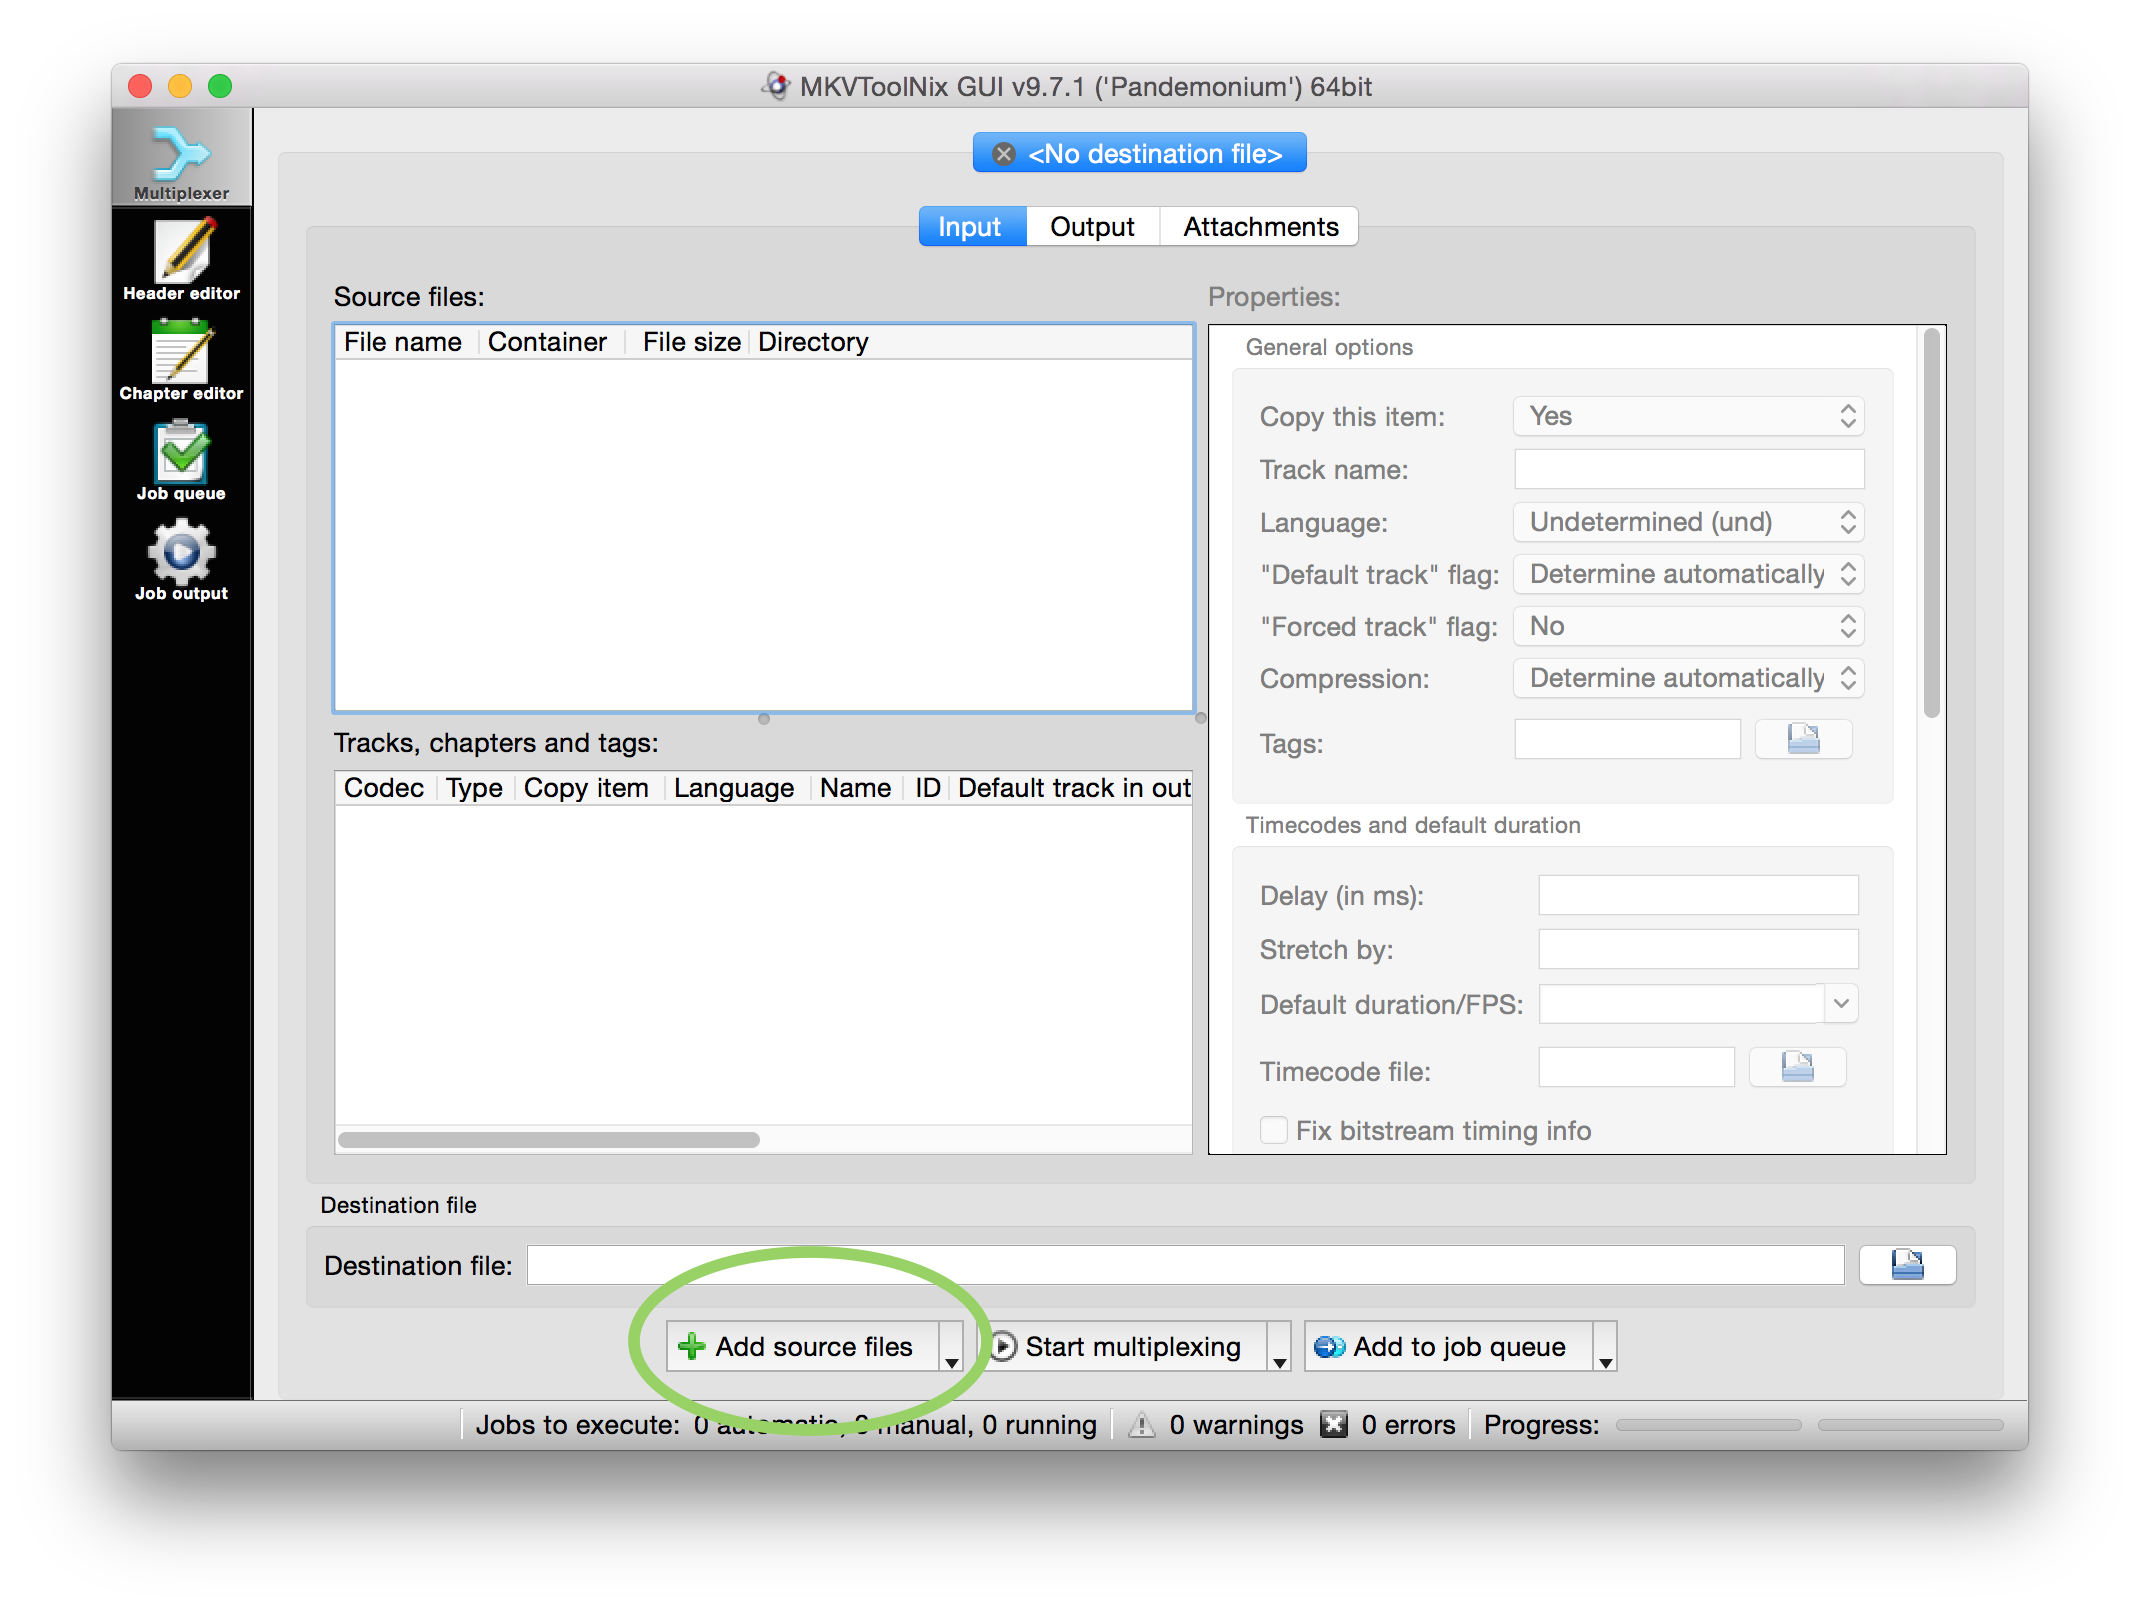Click Add source files button
Screen dimensions: 2140x1610
tap(803, 1348)
